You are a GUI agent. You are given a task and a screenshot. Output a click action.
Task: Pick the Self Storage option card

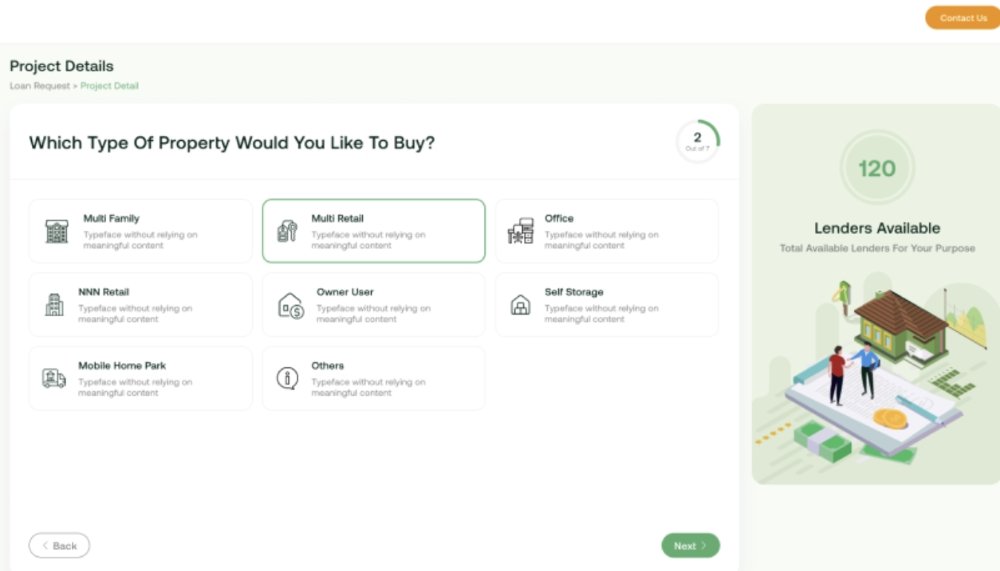[x=607, y=305]
